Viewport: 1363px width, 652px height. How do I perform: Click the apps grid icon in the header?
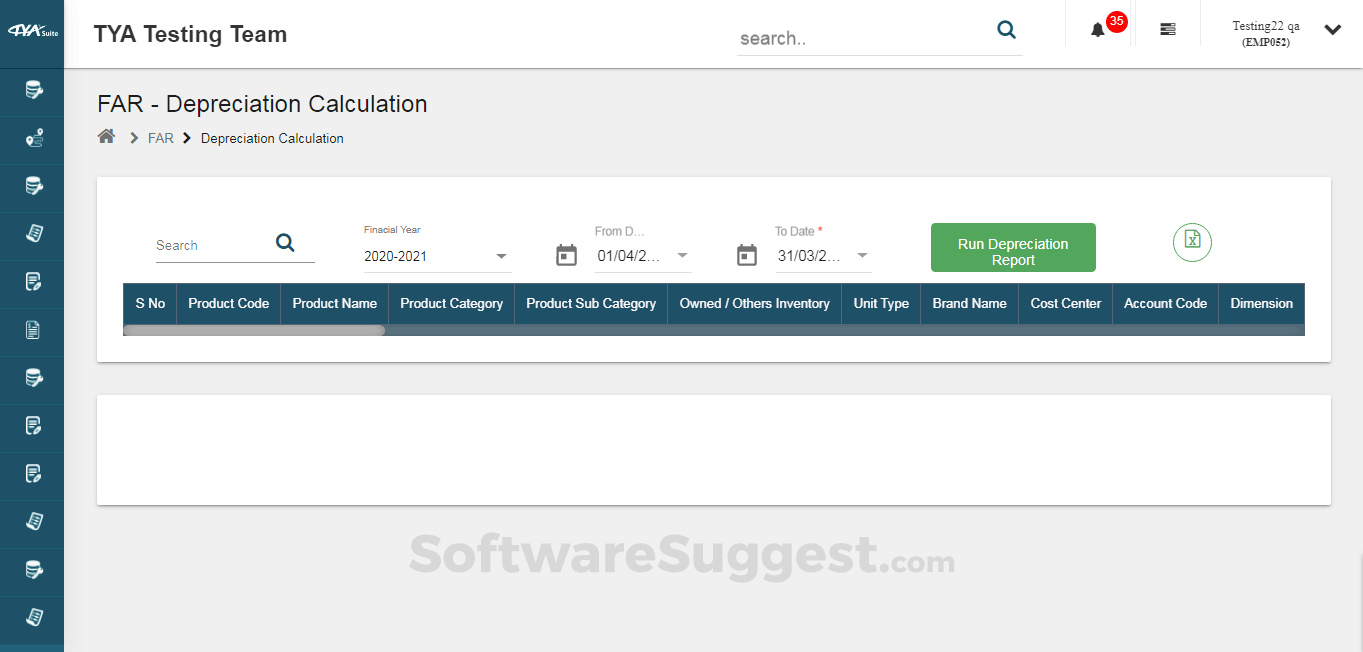point(1167,29)
